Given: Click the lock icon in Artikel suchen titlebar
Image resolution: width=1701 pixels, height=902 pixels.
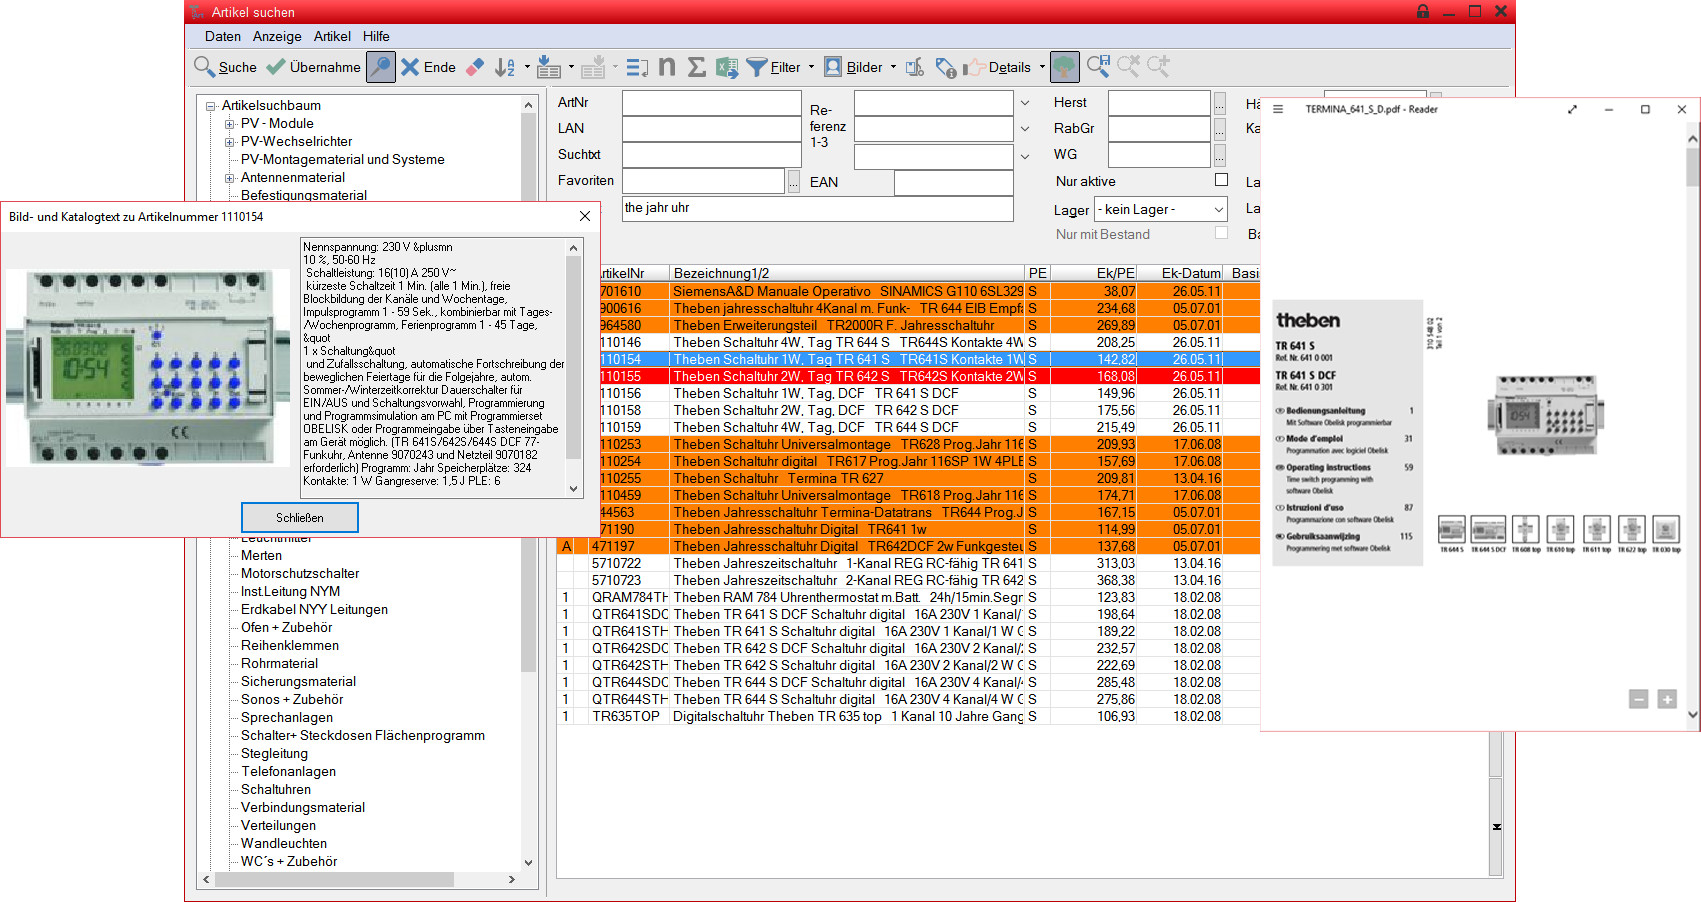Looking at the screenshot, I should click(1423, 11).
